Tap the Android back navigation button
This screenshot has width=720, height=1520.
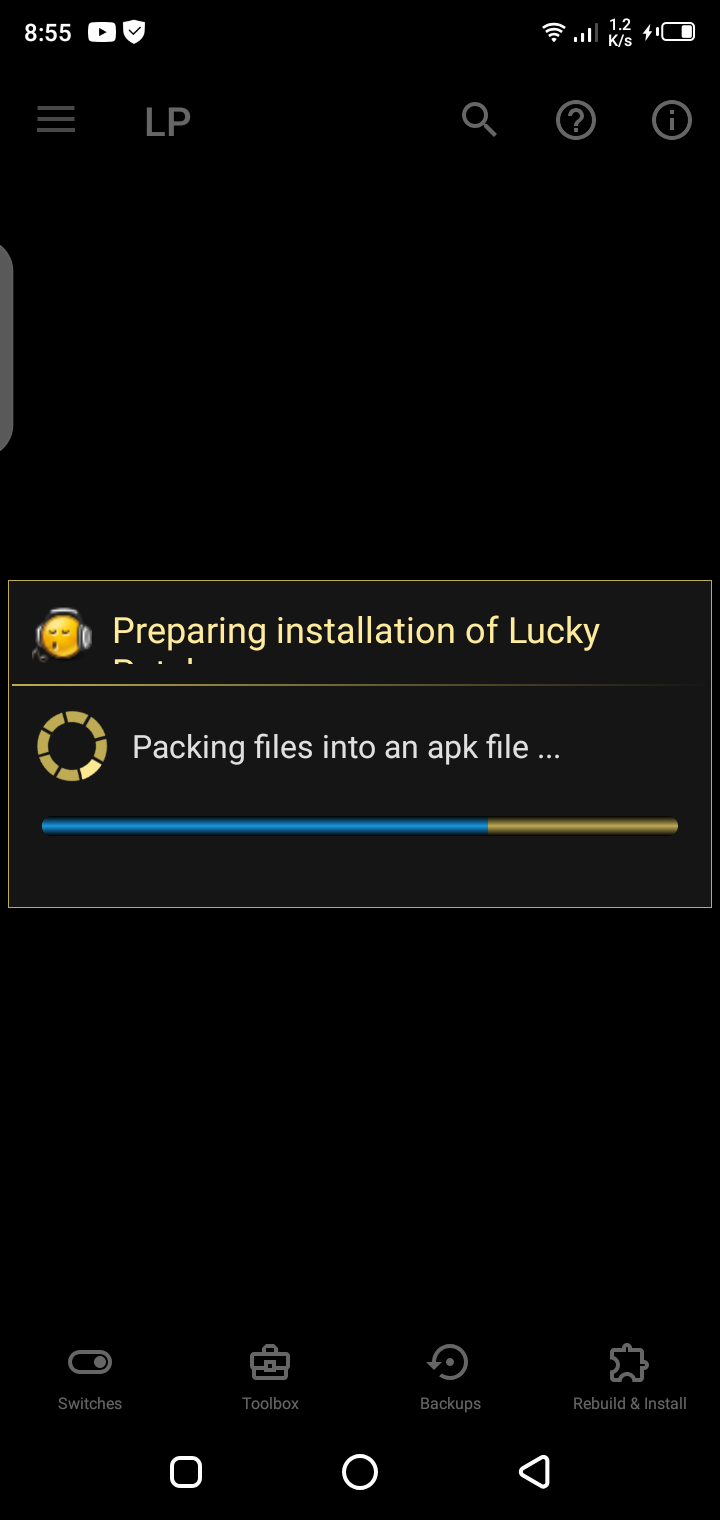point(535,1472)
